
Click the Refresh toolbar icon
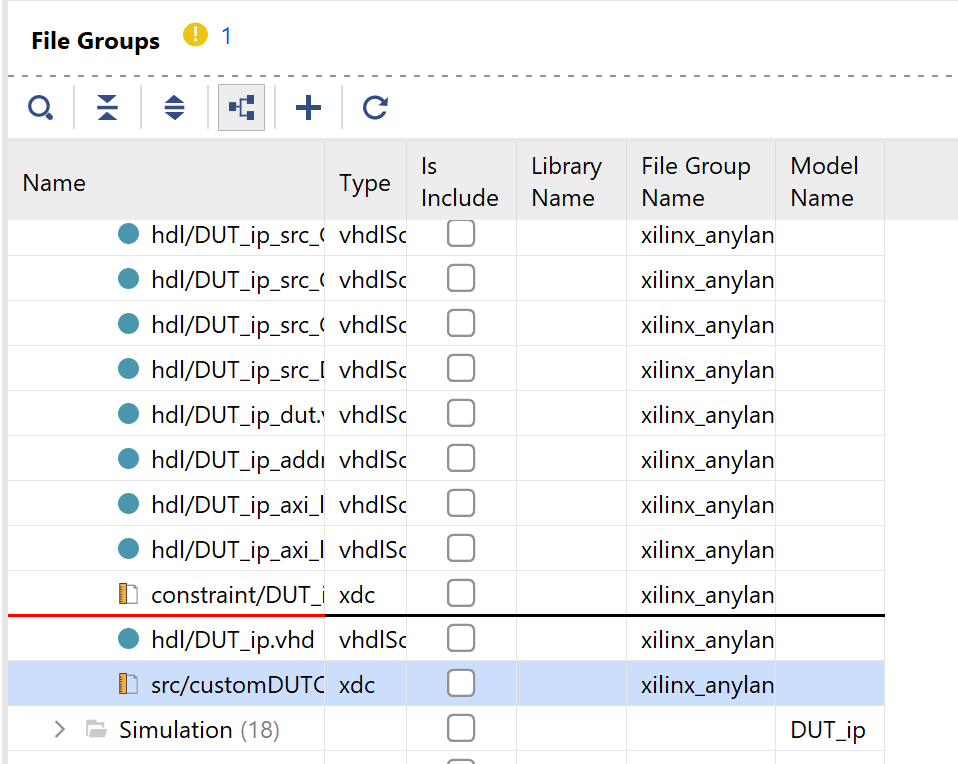(x=375, y=108)
